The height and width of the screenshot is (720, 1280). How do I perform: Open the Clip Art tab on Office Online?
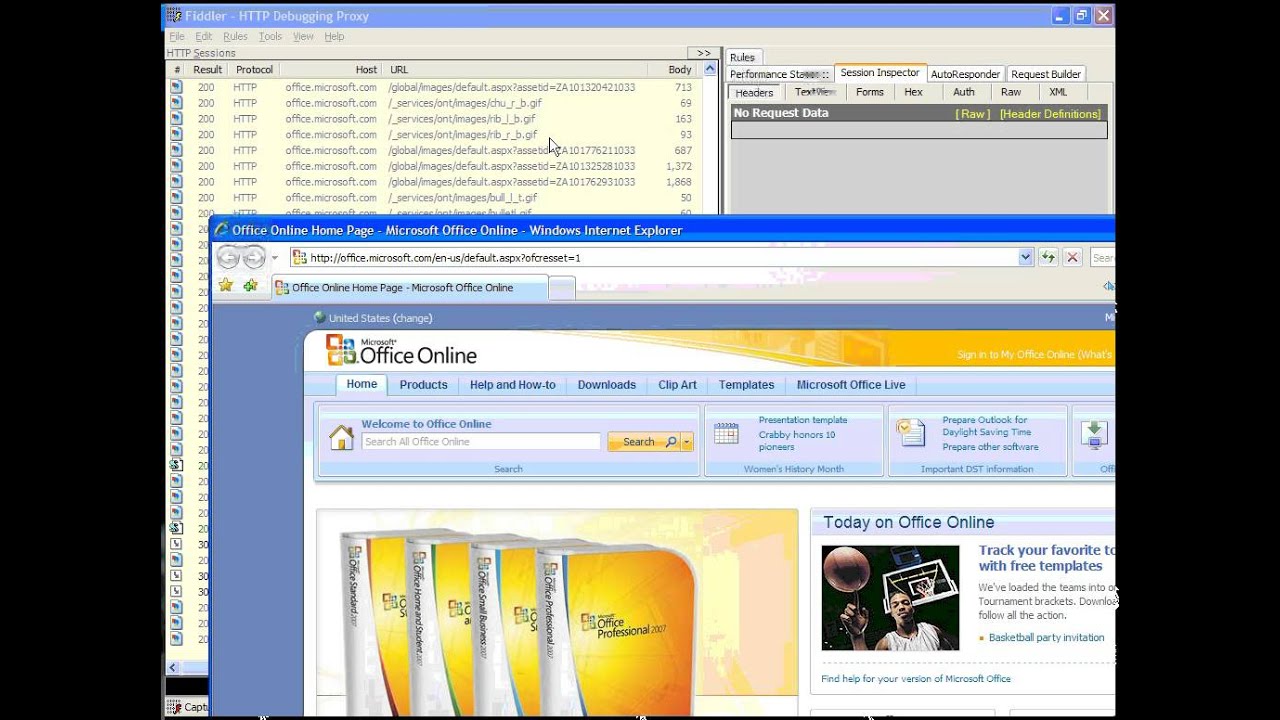[677, 385]
